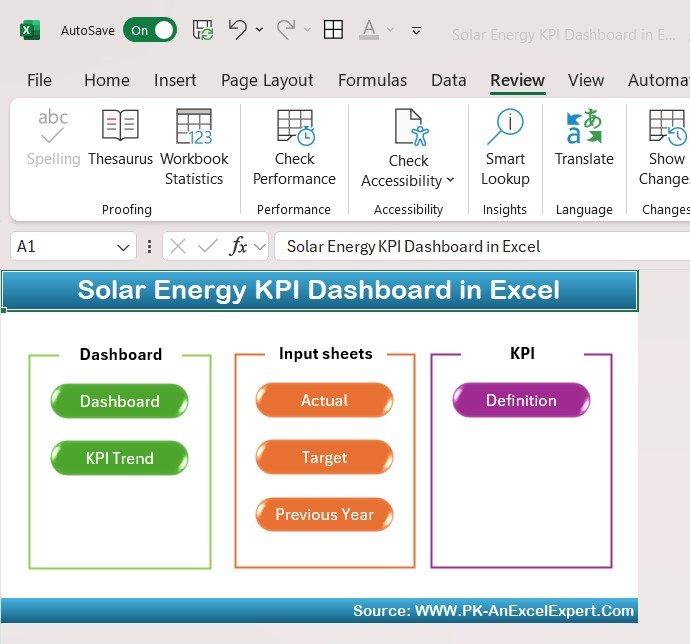Open the Previous Year sheet button
This screenshot has height=644, width=690.
[x=324, y=514]
